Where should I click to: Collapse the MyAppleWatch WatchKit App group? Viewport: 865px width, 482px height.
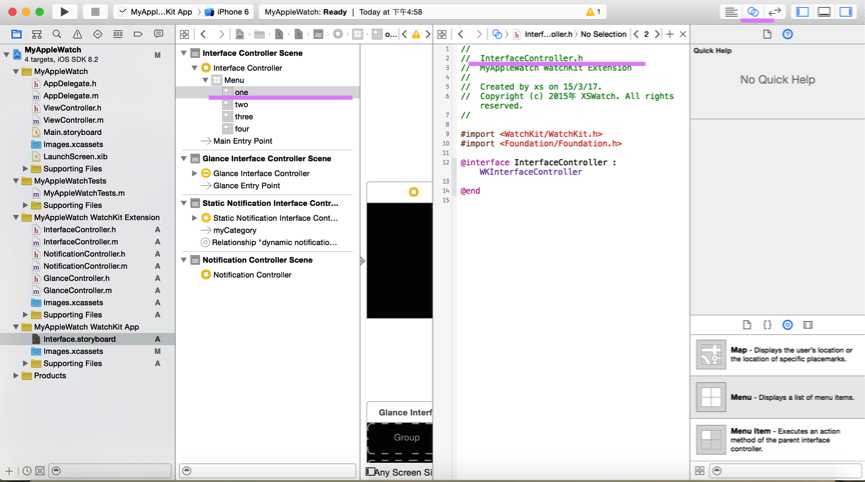(x=16, y=327)
